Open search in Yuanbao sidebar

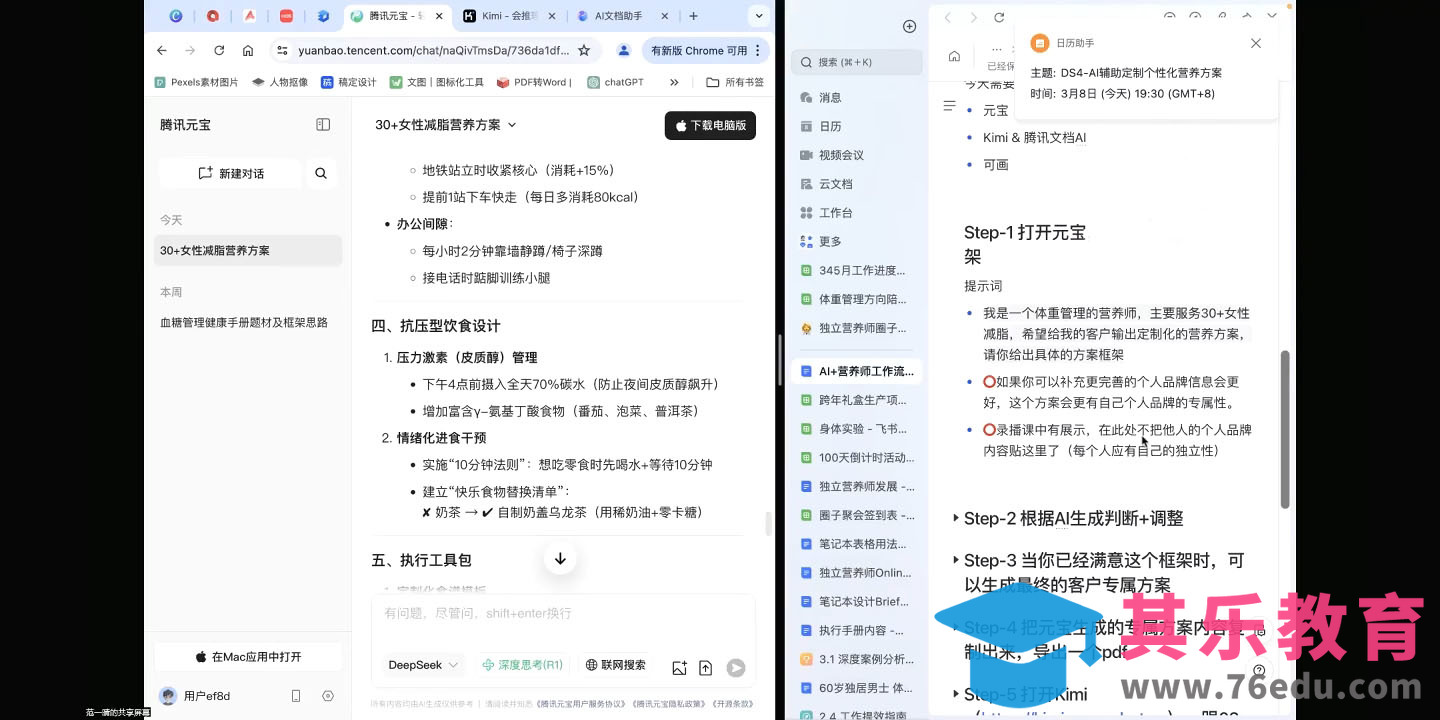click(x=321, y=173)
